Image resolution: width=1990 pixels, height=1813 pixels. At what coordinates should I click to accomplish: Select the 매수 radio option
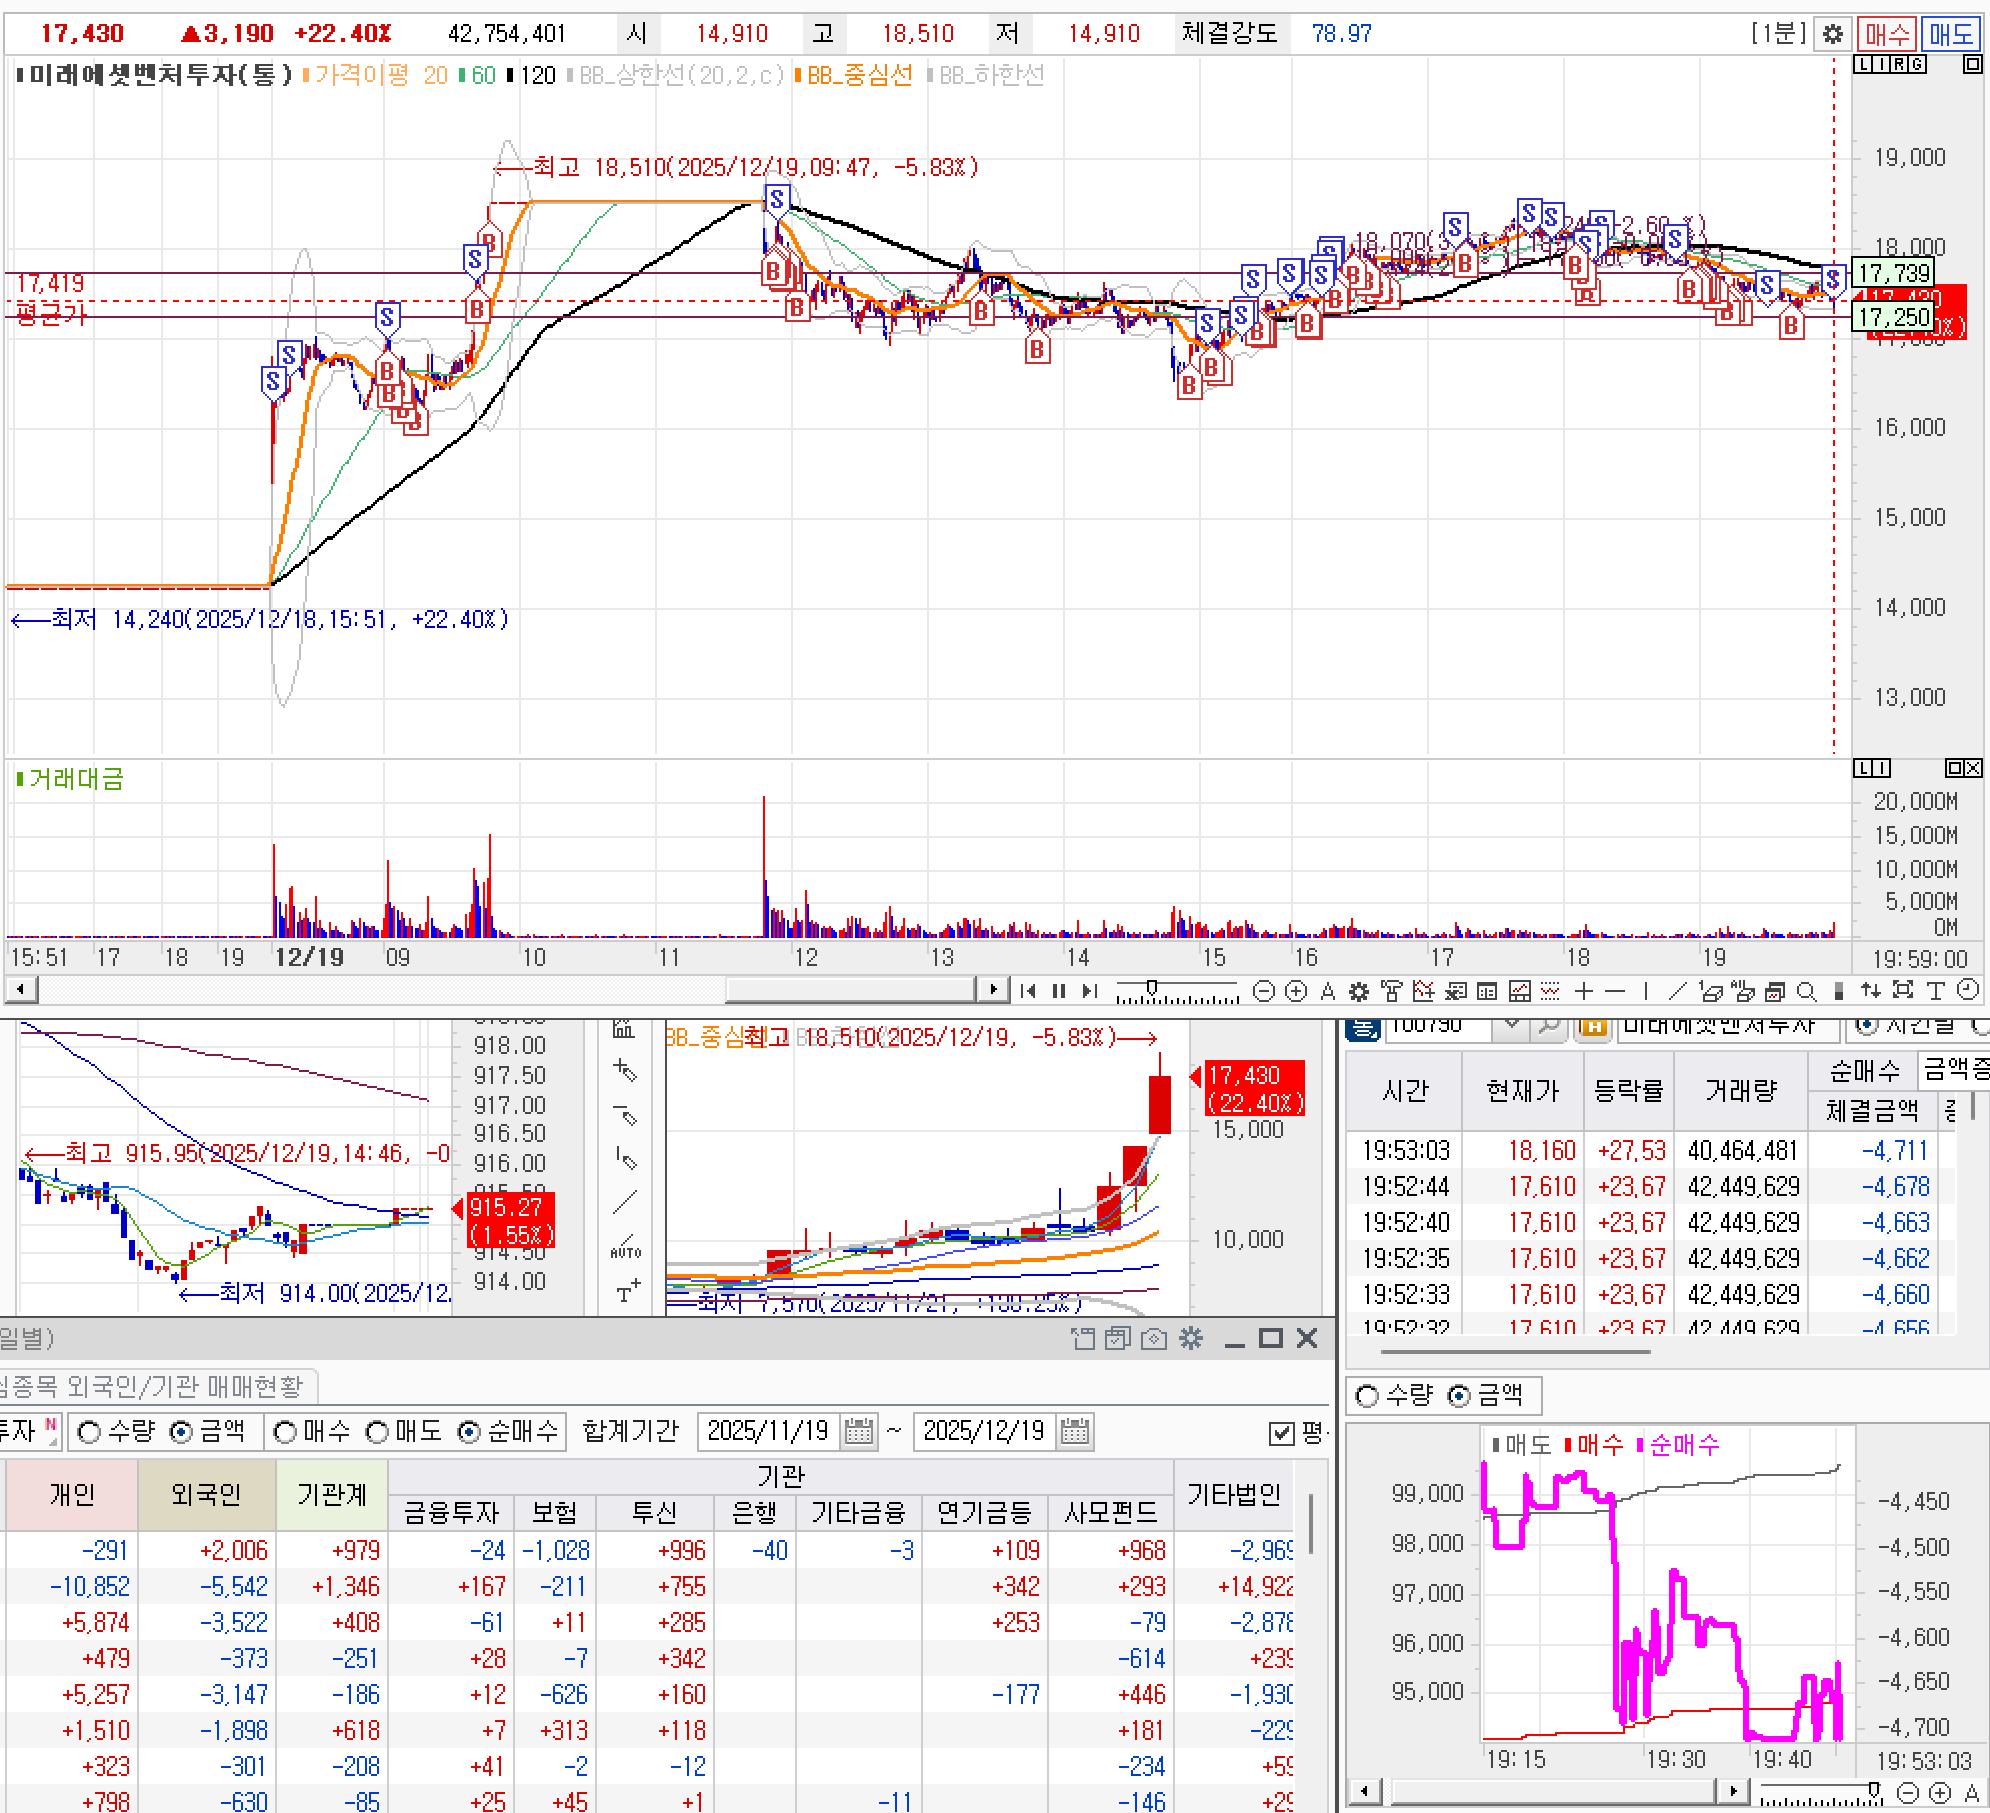[x=285, y=1432]
